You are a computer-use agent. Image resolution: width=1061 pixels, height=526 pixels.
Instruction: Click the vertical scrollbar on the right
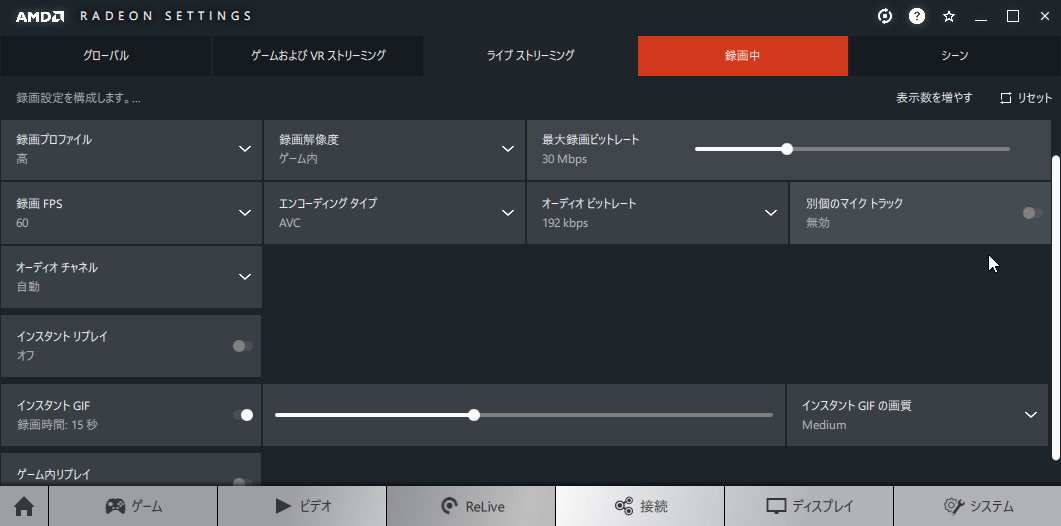pos(1055,308)
